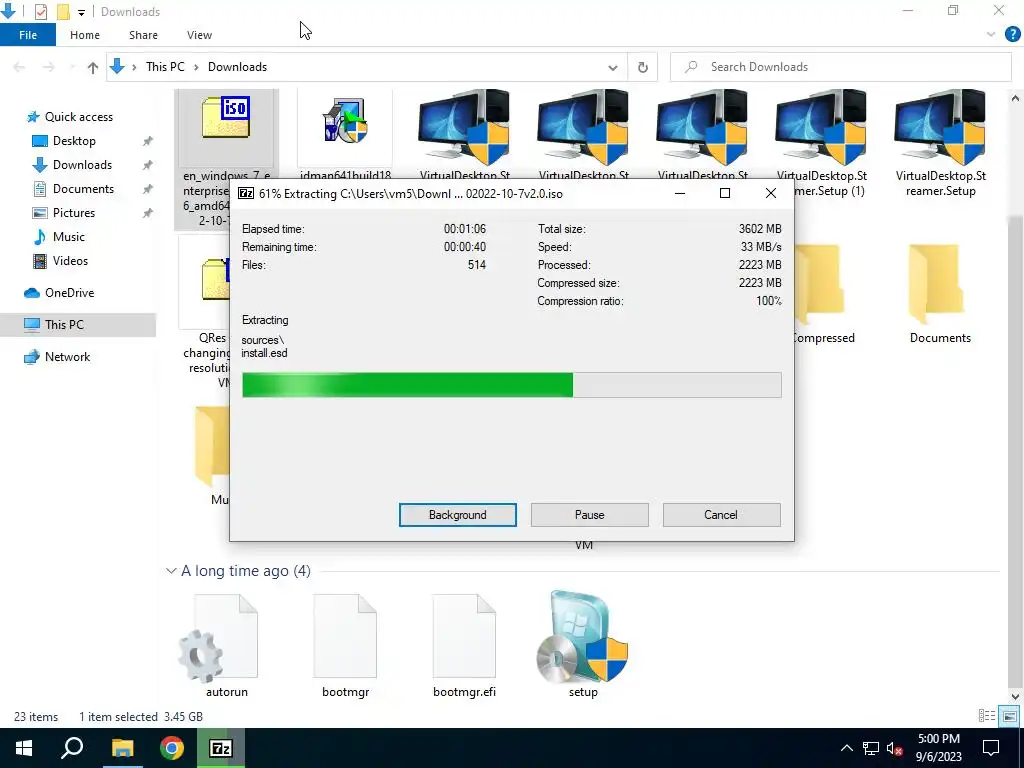Open Network in navigation pane

pos(67,357)
